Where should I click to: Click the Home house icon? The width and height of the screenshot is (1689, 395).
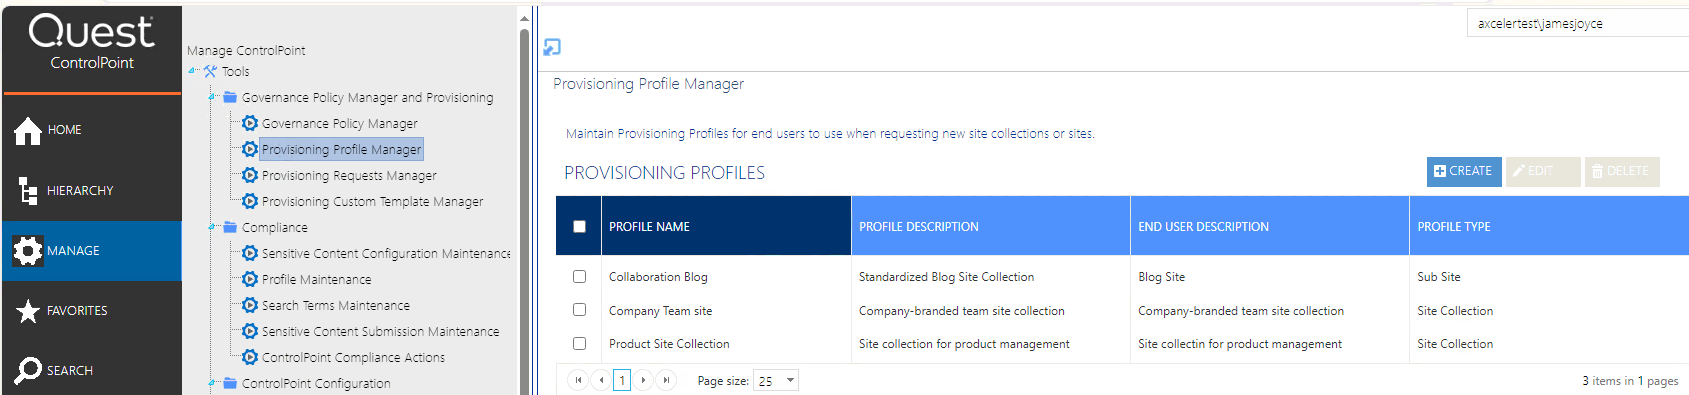(x=28, y=130)
